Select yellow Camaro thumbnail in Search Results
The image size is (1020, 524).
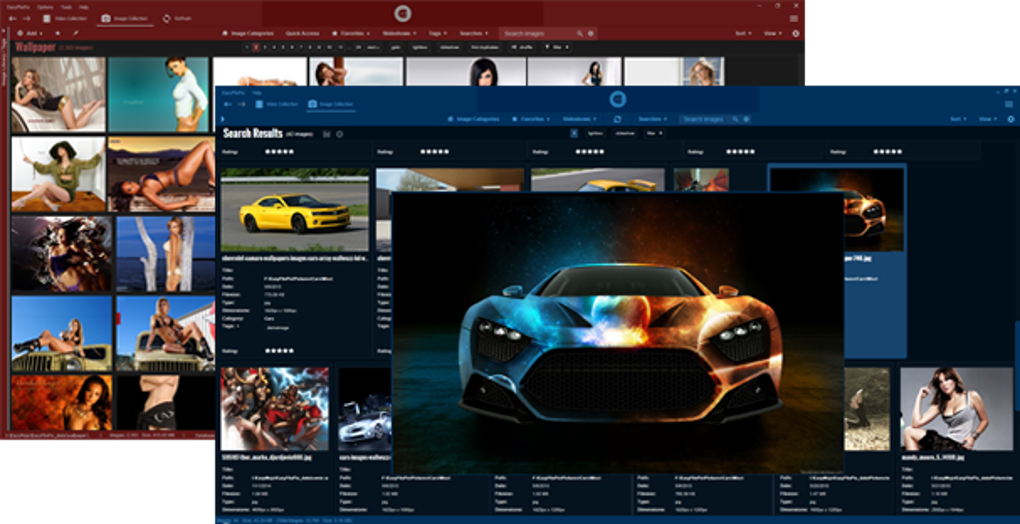click(x=295, y=210)
